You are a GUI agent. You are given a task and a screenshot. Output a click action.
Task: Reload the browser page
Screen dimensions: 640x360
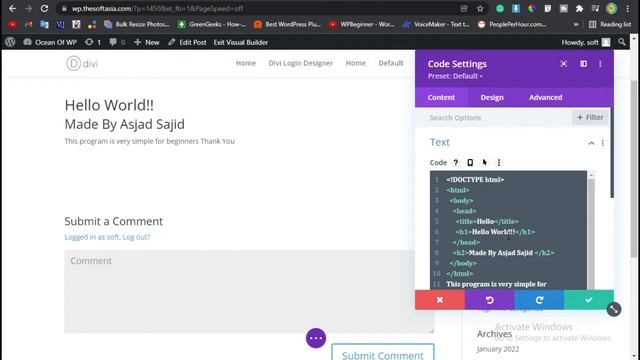click(44, 8)
